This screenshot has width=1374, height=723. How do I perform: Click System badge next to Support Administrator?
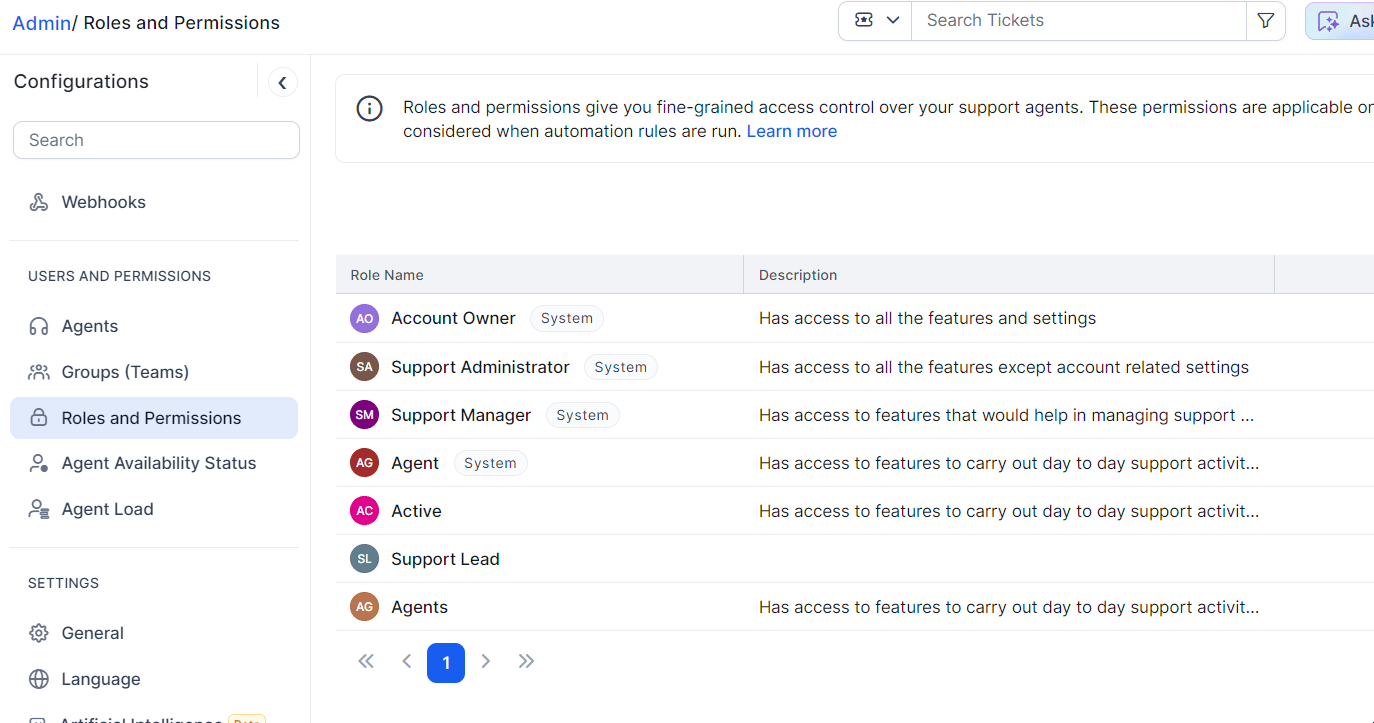coord(621,367)
